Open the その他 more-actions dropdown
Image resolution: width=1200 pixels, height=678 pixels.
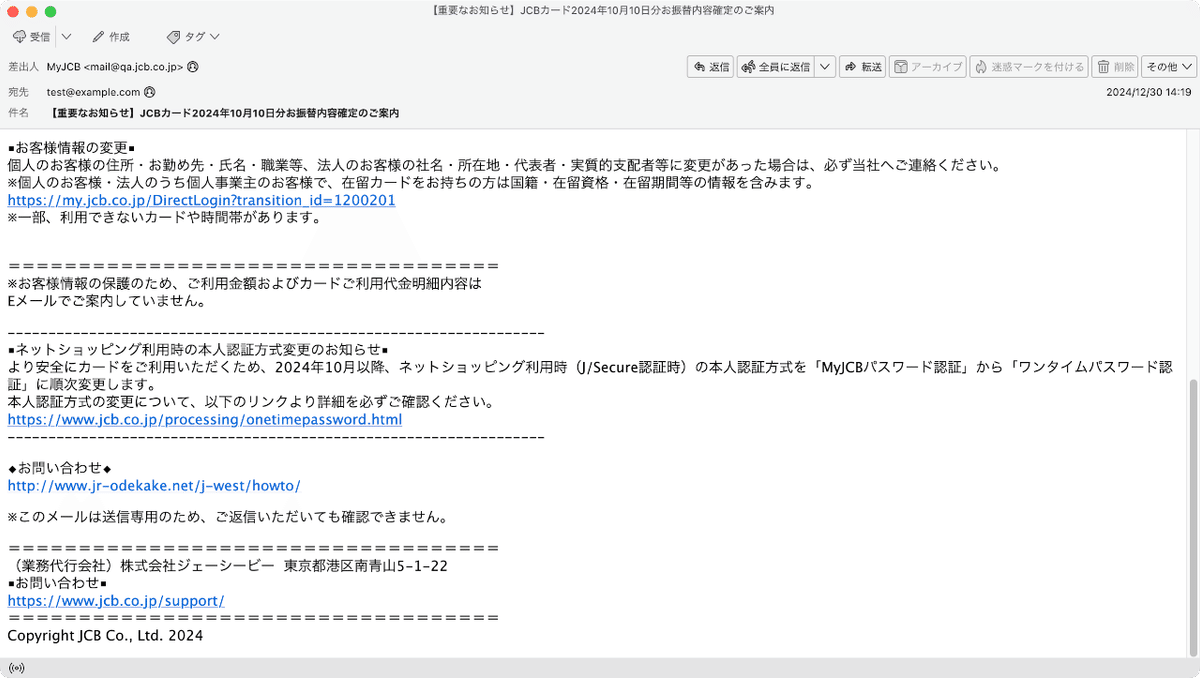tap(1169, 67)
